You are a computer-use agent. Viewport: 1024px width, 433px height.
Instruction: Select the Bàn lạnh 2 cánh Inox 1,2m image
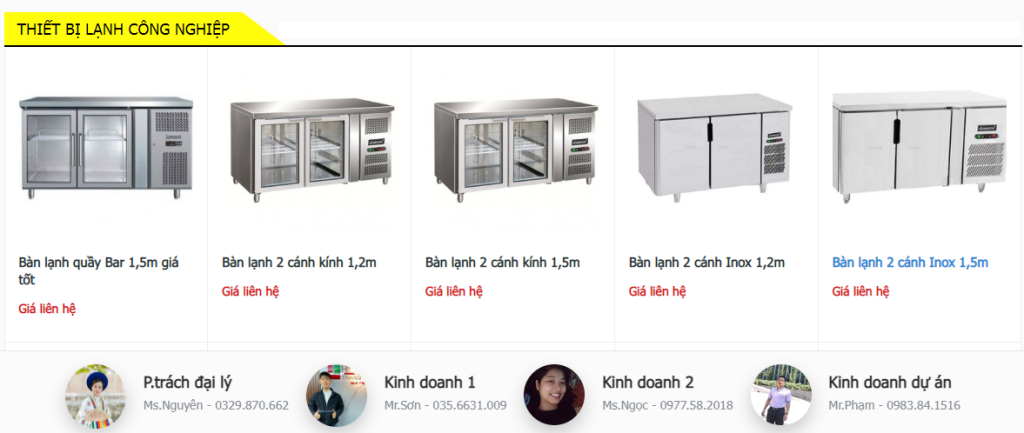point(715,147)
